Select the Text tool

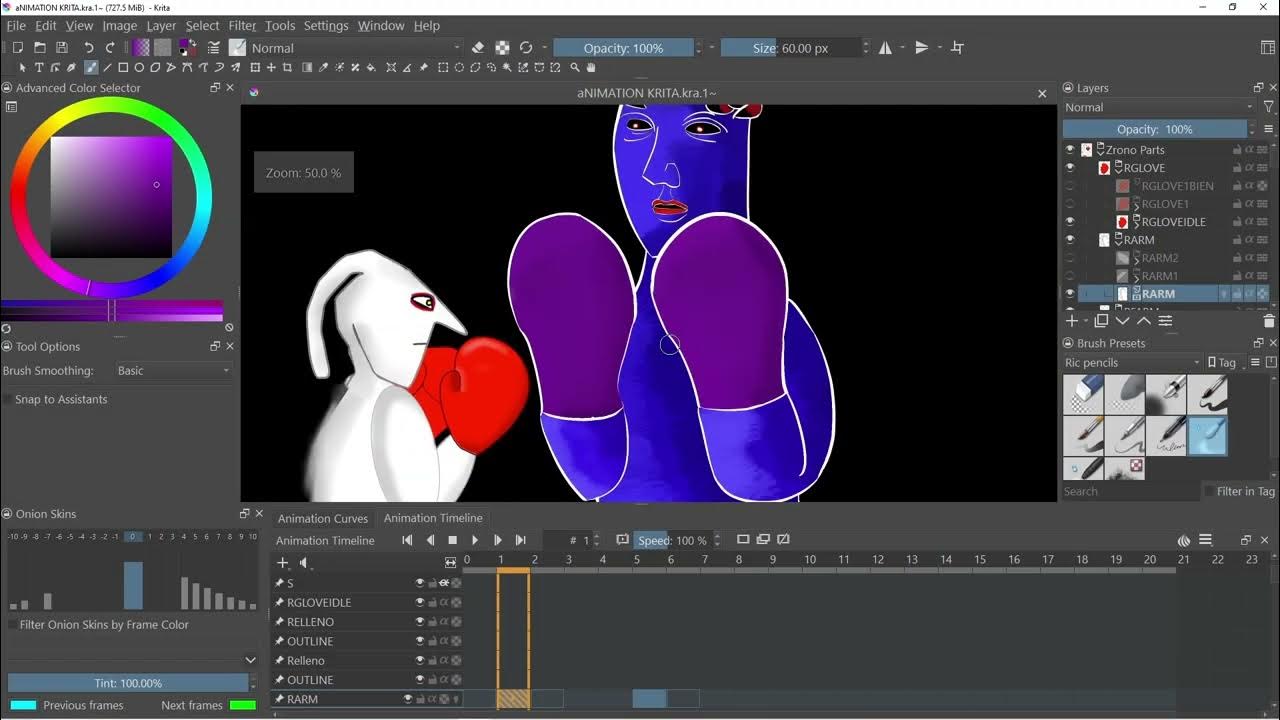tap(39, 68)
